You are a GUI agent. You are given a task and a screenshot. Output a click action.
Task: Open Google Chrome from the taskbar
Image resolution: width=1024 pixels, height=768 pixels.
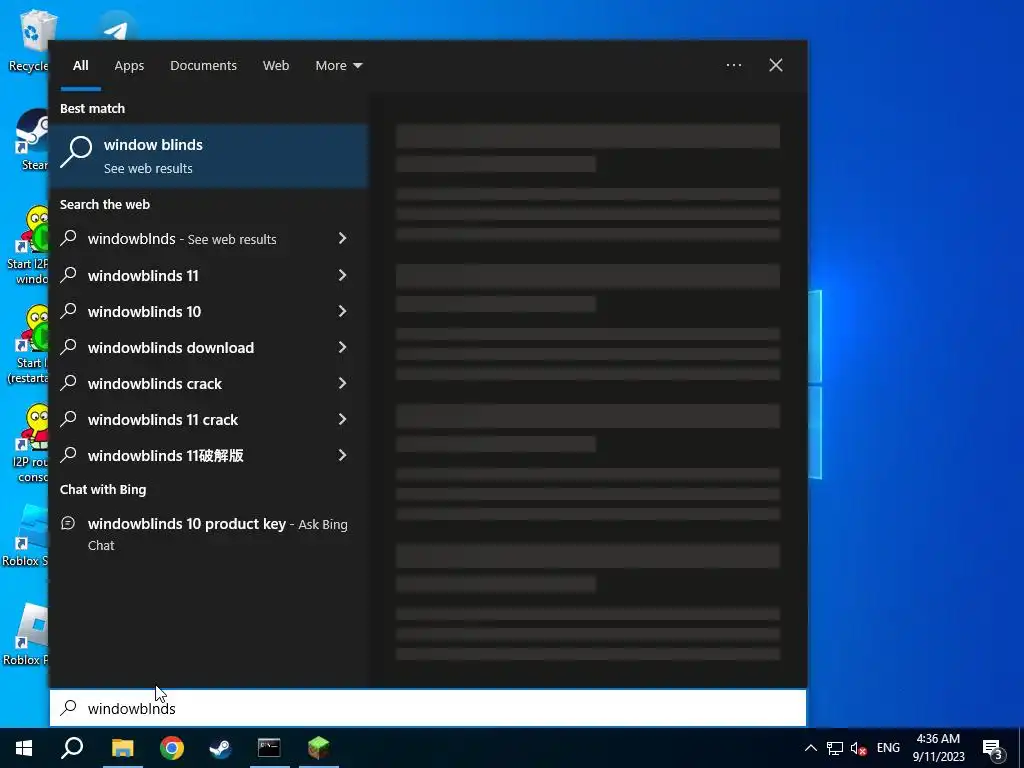(172, 748)
